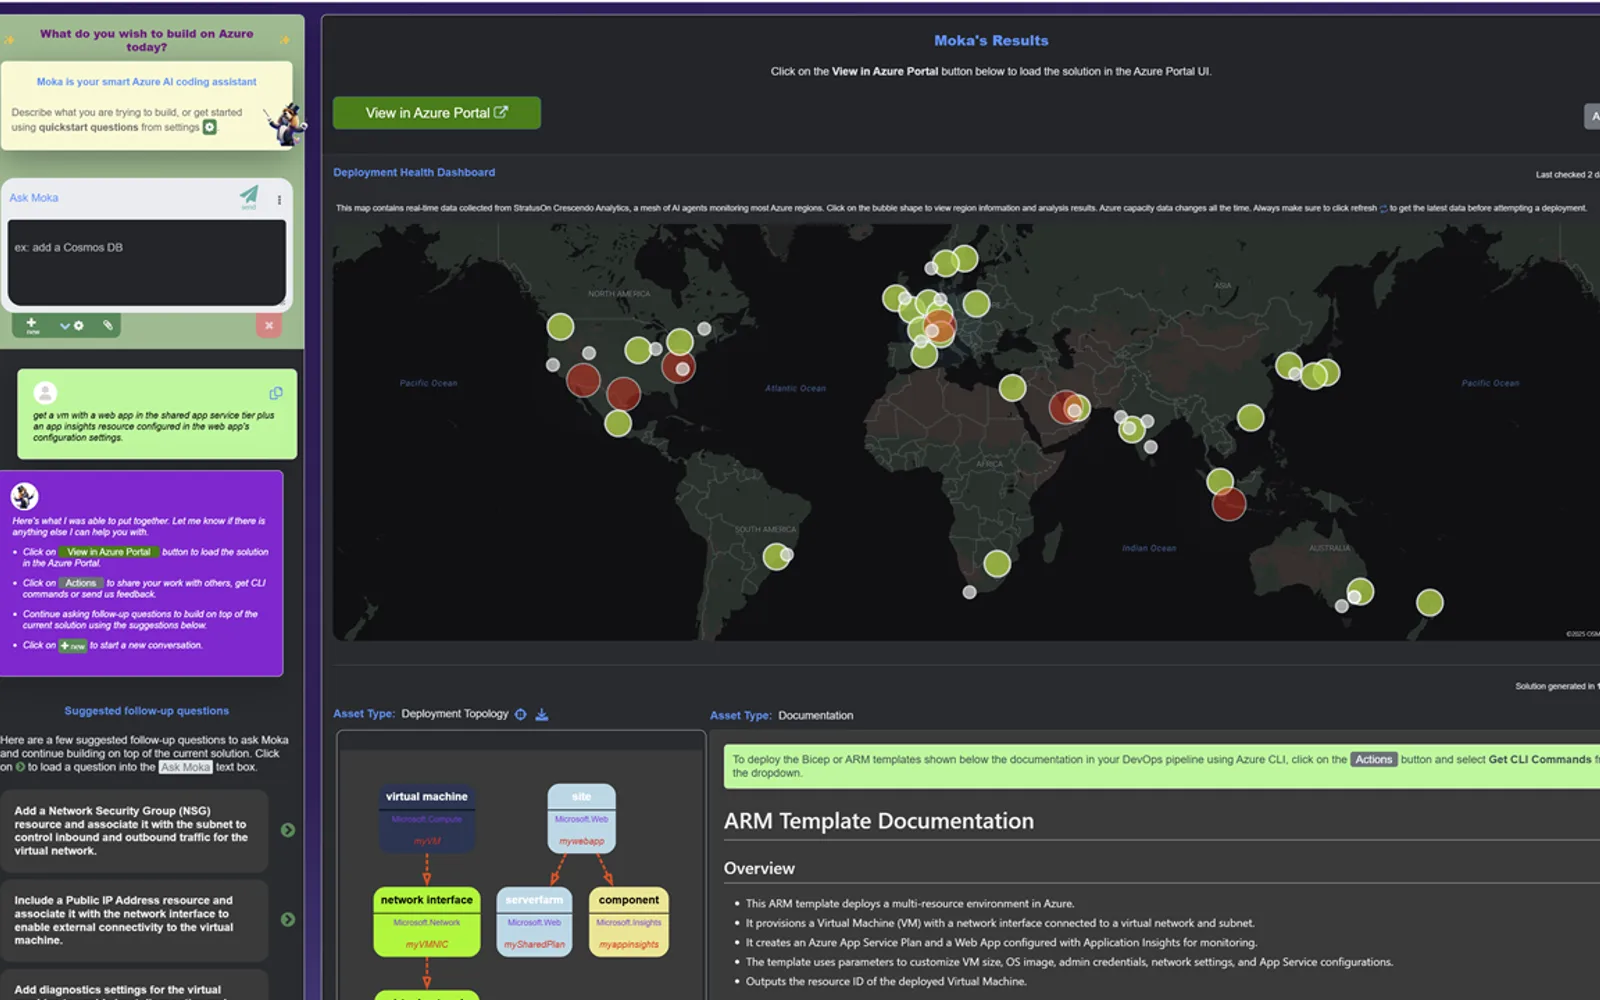Viewport: 1600px width, 1000px height.
Task: Click the Moka avatar in the purple reply
Action: [x=24, y=496]
